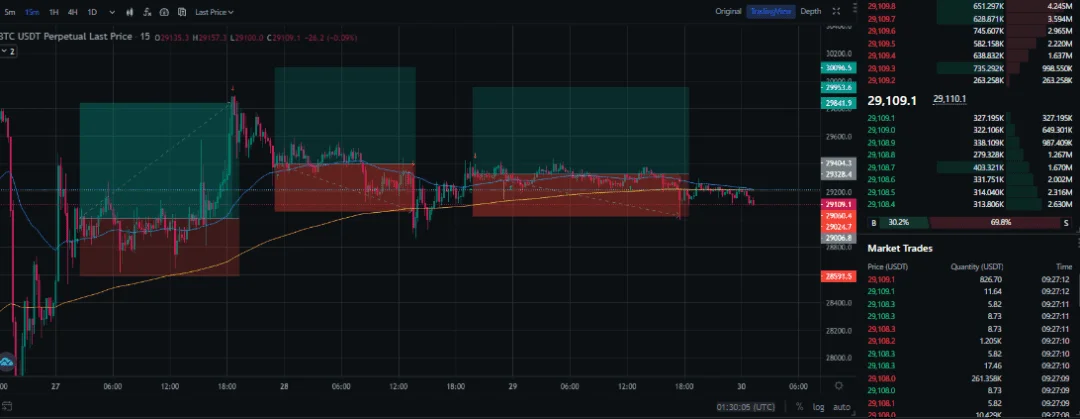Viewport: 1080px width, 419px height.
Task: Open the candlestick chart type selector
Action: click(129, 12)
